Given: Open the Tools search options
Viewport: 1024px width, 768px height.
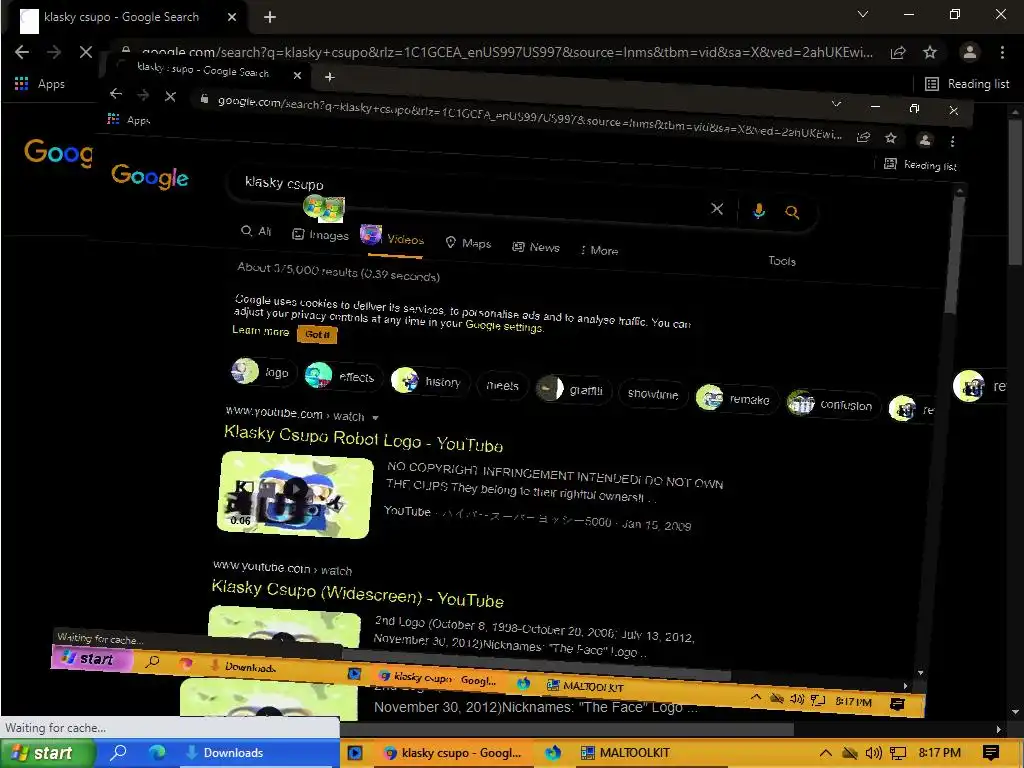Looking at the screenshot, I should coord(782,261).
